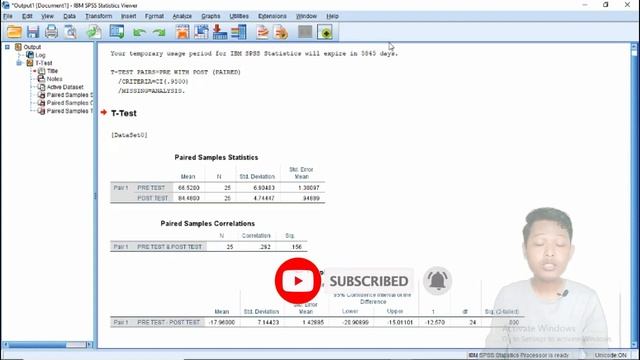
Task: Open the Graphs menu
Action: (211, 16)
